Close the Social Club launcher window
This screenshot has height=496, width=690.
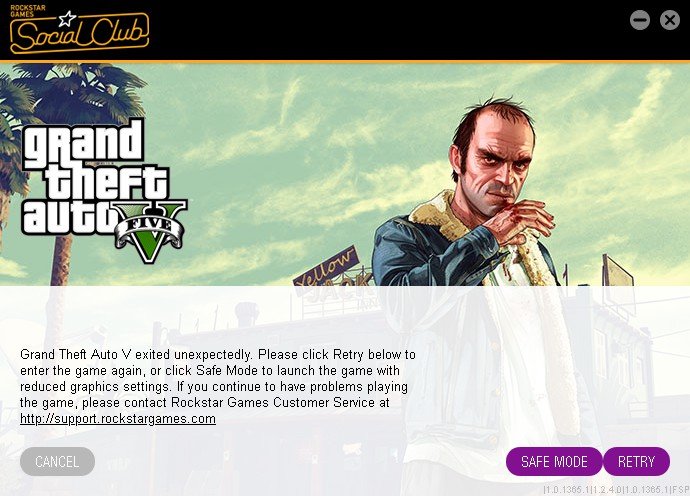tap(670, 20)
